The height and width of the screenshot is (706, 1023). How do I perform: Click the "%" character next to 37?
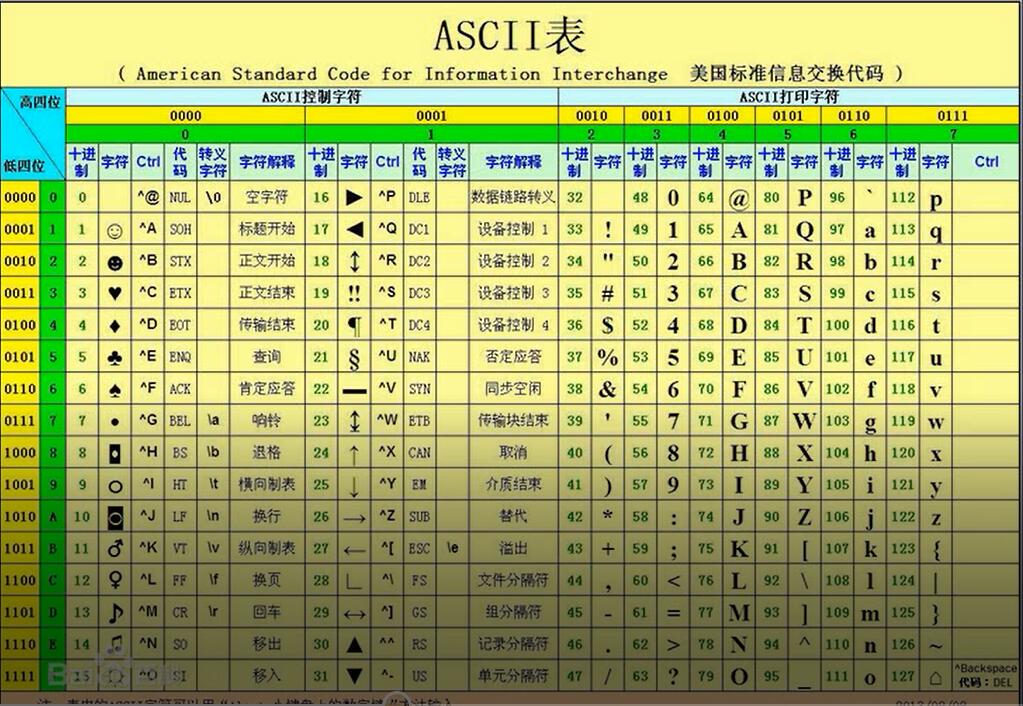tap(607, 357)
